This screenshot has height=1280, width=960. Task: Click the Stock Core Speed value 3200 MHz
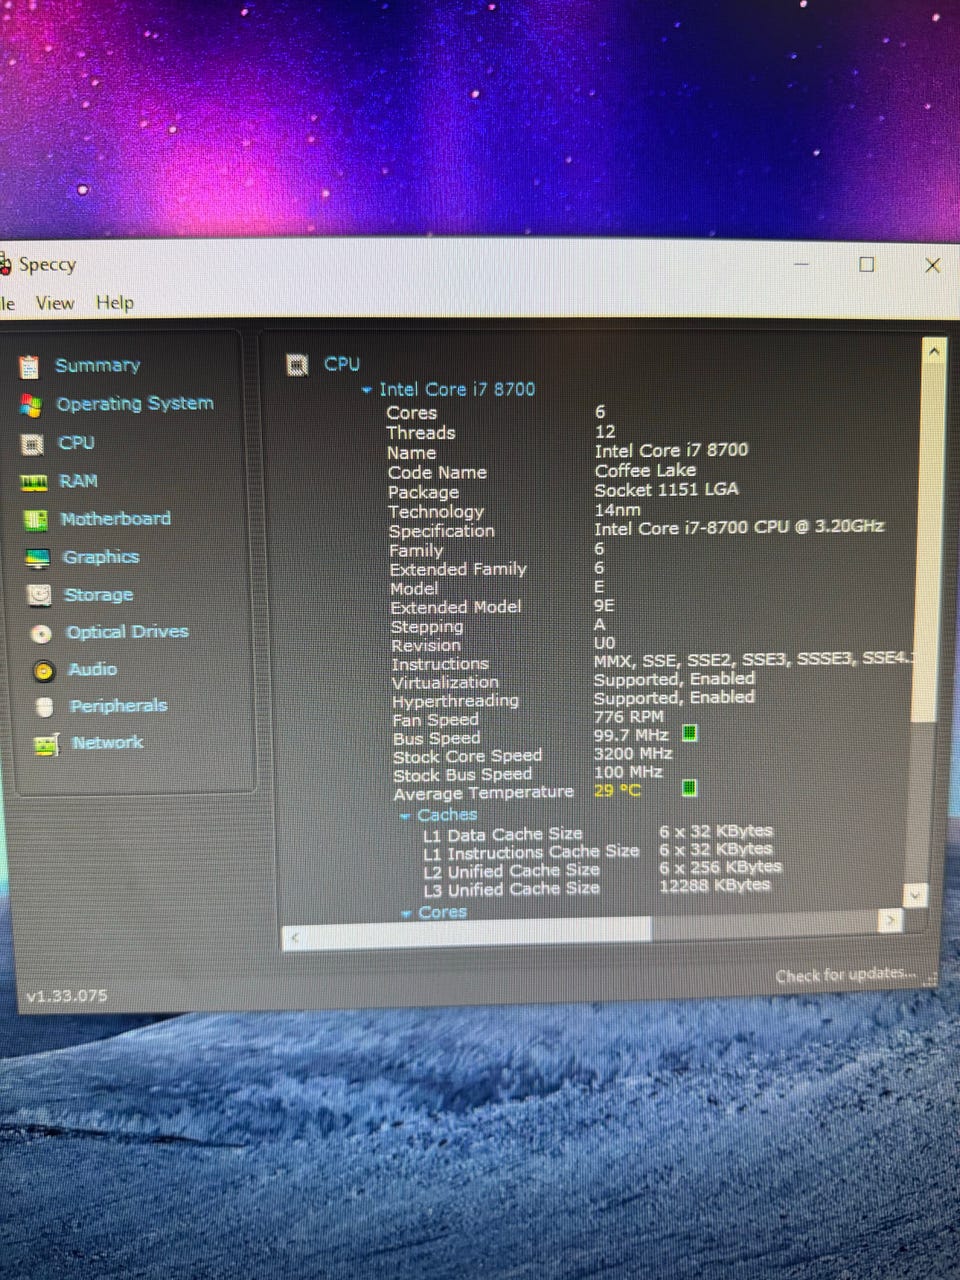click(x=632, y=753)
